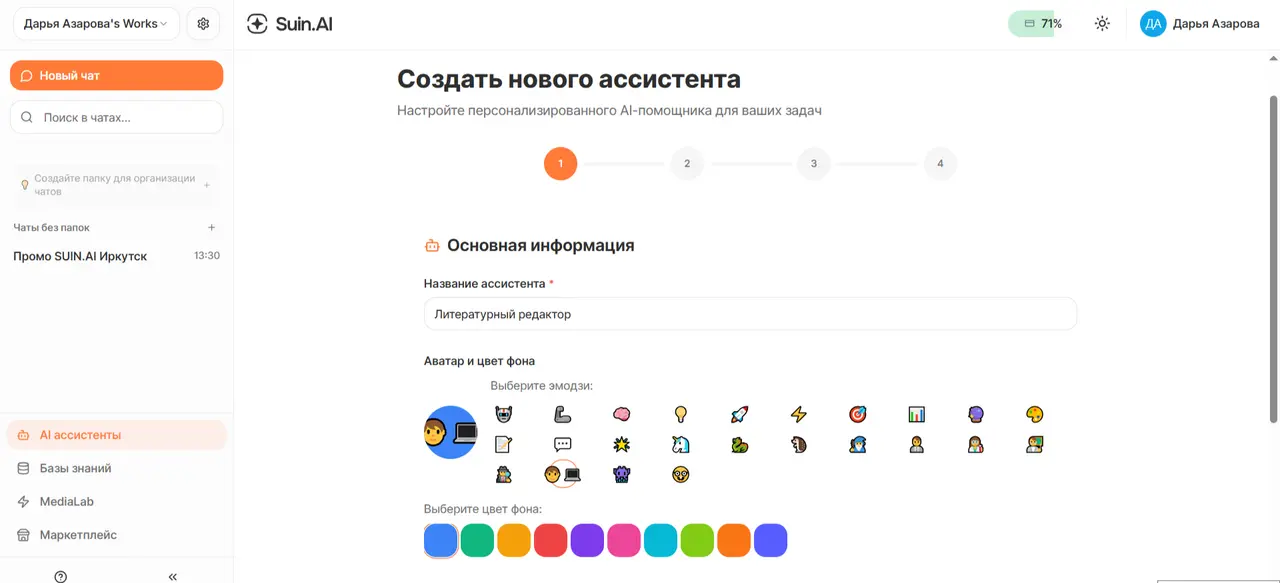Click the Название ассистента input field

(750, 314)
